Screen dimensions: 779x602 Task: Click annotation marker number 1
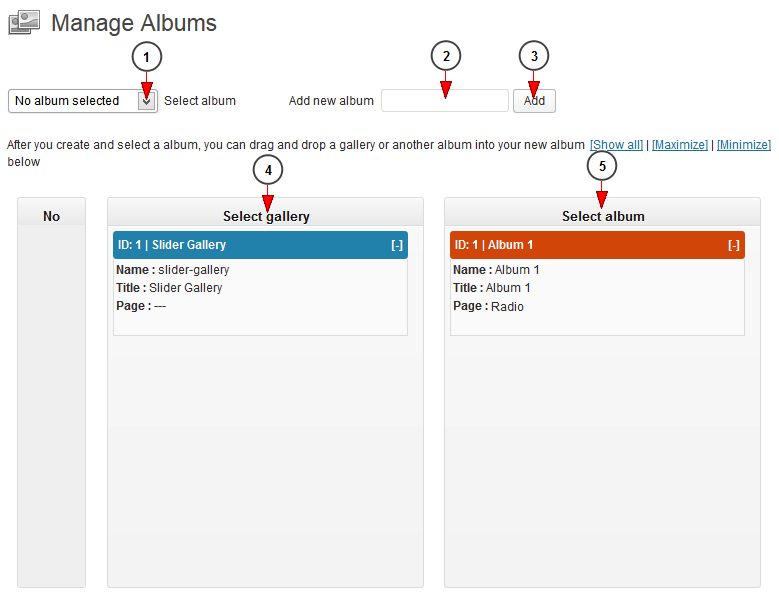point(147,57)
